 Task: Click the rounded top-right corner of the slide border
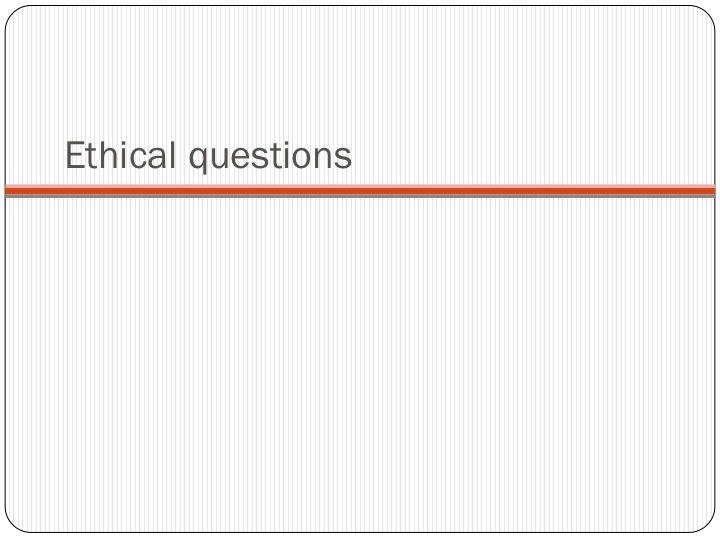[x=708, y=13]
